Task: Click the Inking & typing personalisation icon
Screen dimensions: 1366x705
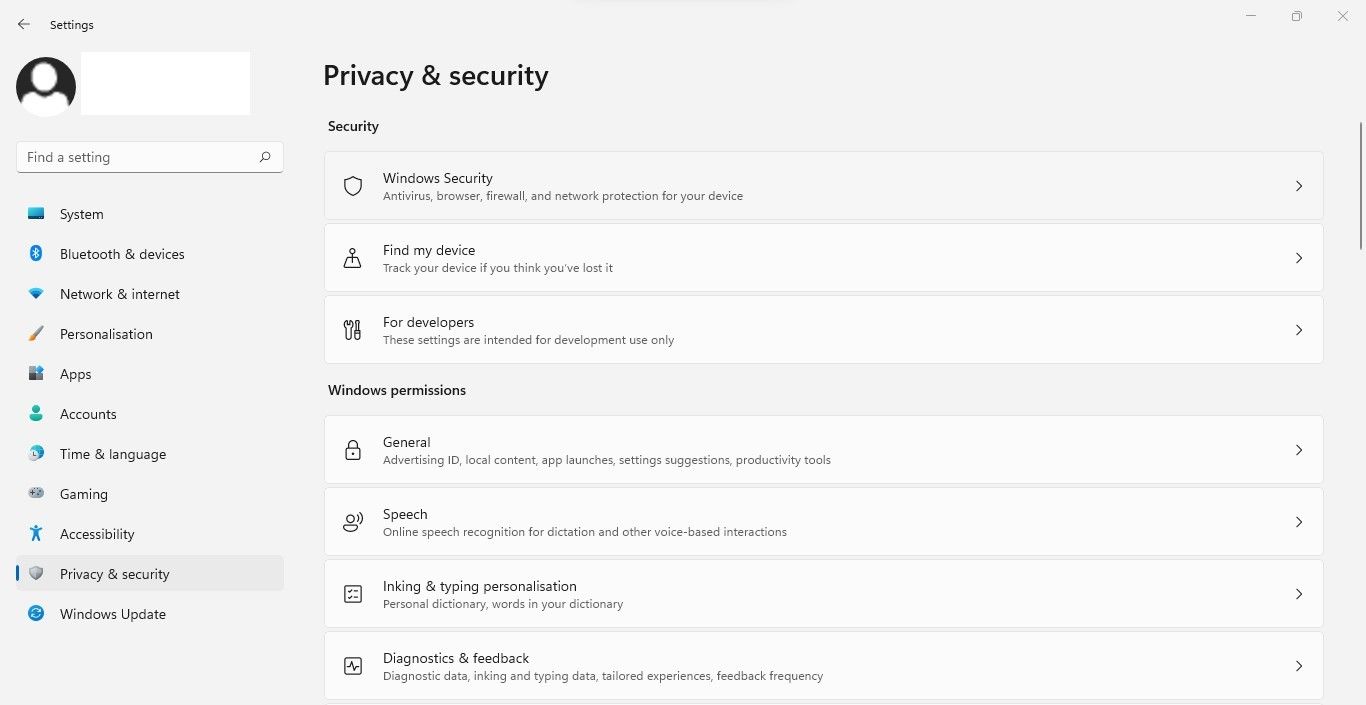Action: [x=352, y=593]
